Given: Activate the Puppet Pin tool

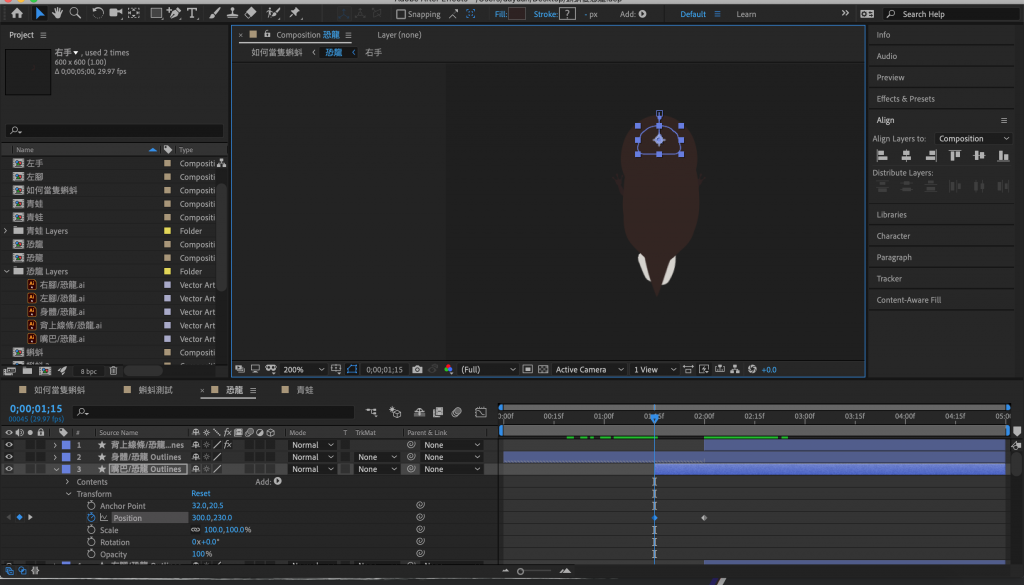Looking at the screenshot, I should point(294,14).
